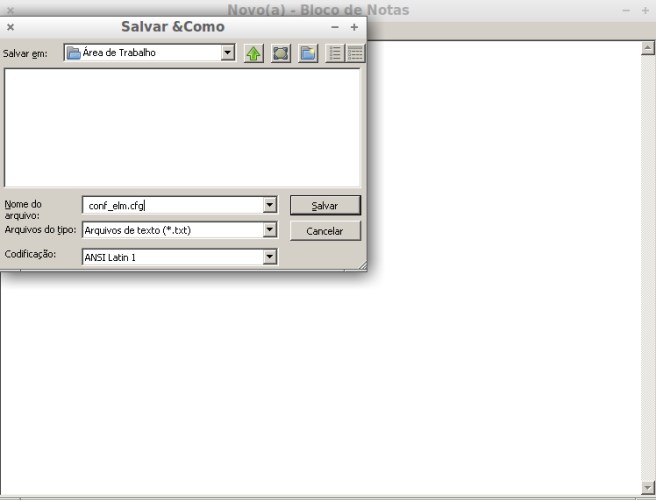Viewport: 656px width, 500px height.
Task: Open the Nome do arquivo dropdown arrow
Action: click(x=269, y=205)
